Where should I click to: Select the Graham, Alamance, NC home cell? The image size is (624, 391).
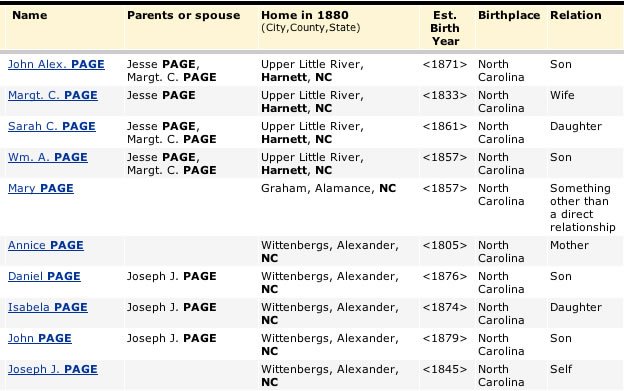coord(328,188)
